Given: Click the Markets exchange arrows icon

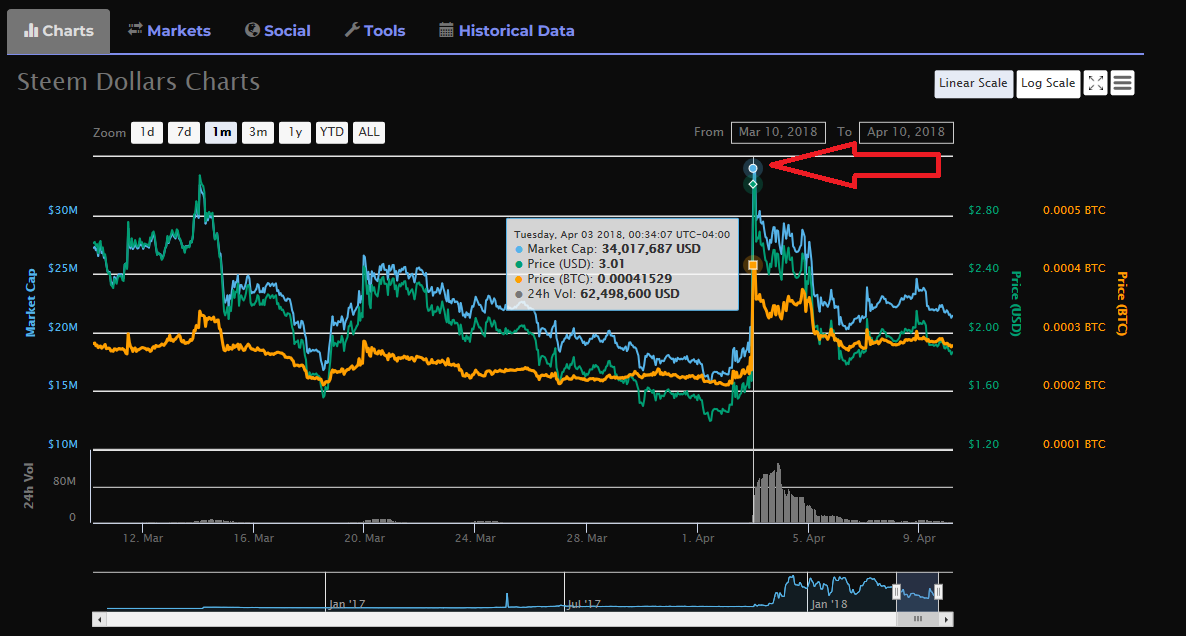Looking at the screenshot, I should (x=135, y=29).
